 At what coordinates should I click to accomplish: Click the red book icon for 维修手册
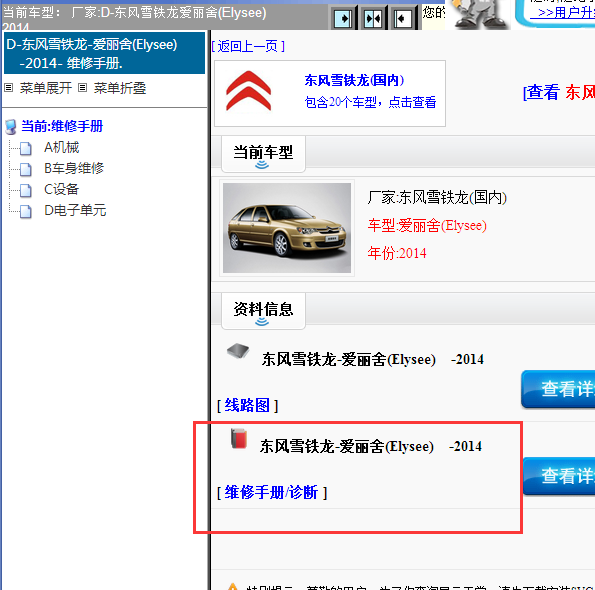239,438
